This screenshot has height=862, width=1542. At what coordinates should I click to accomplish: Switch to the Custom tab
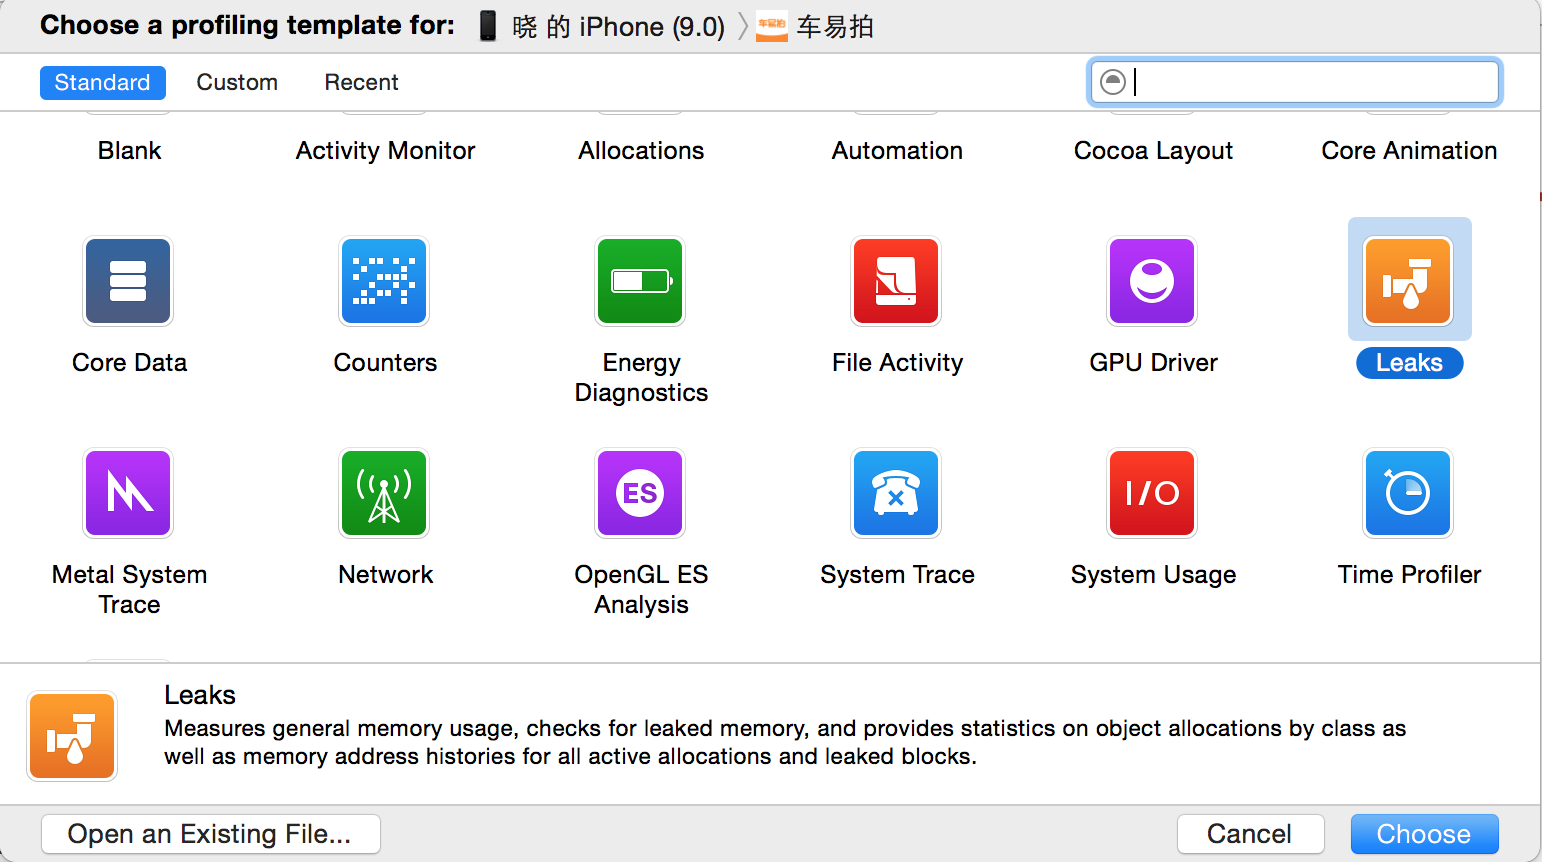237,82
